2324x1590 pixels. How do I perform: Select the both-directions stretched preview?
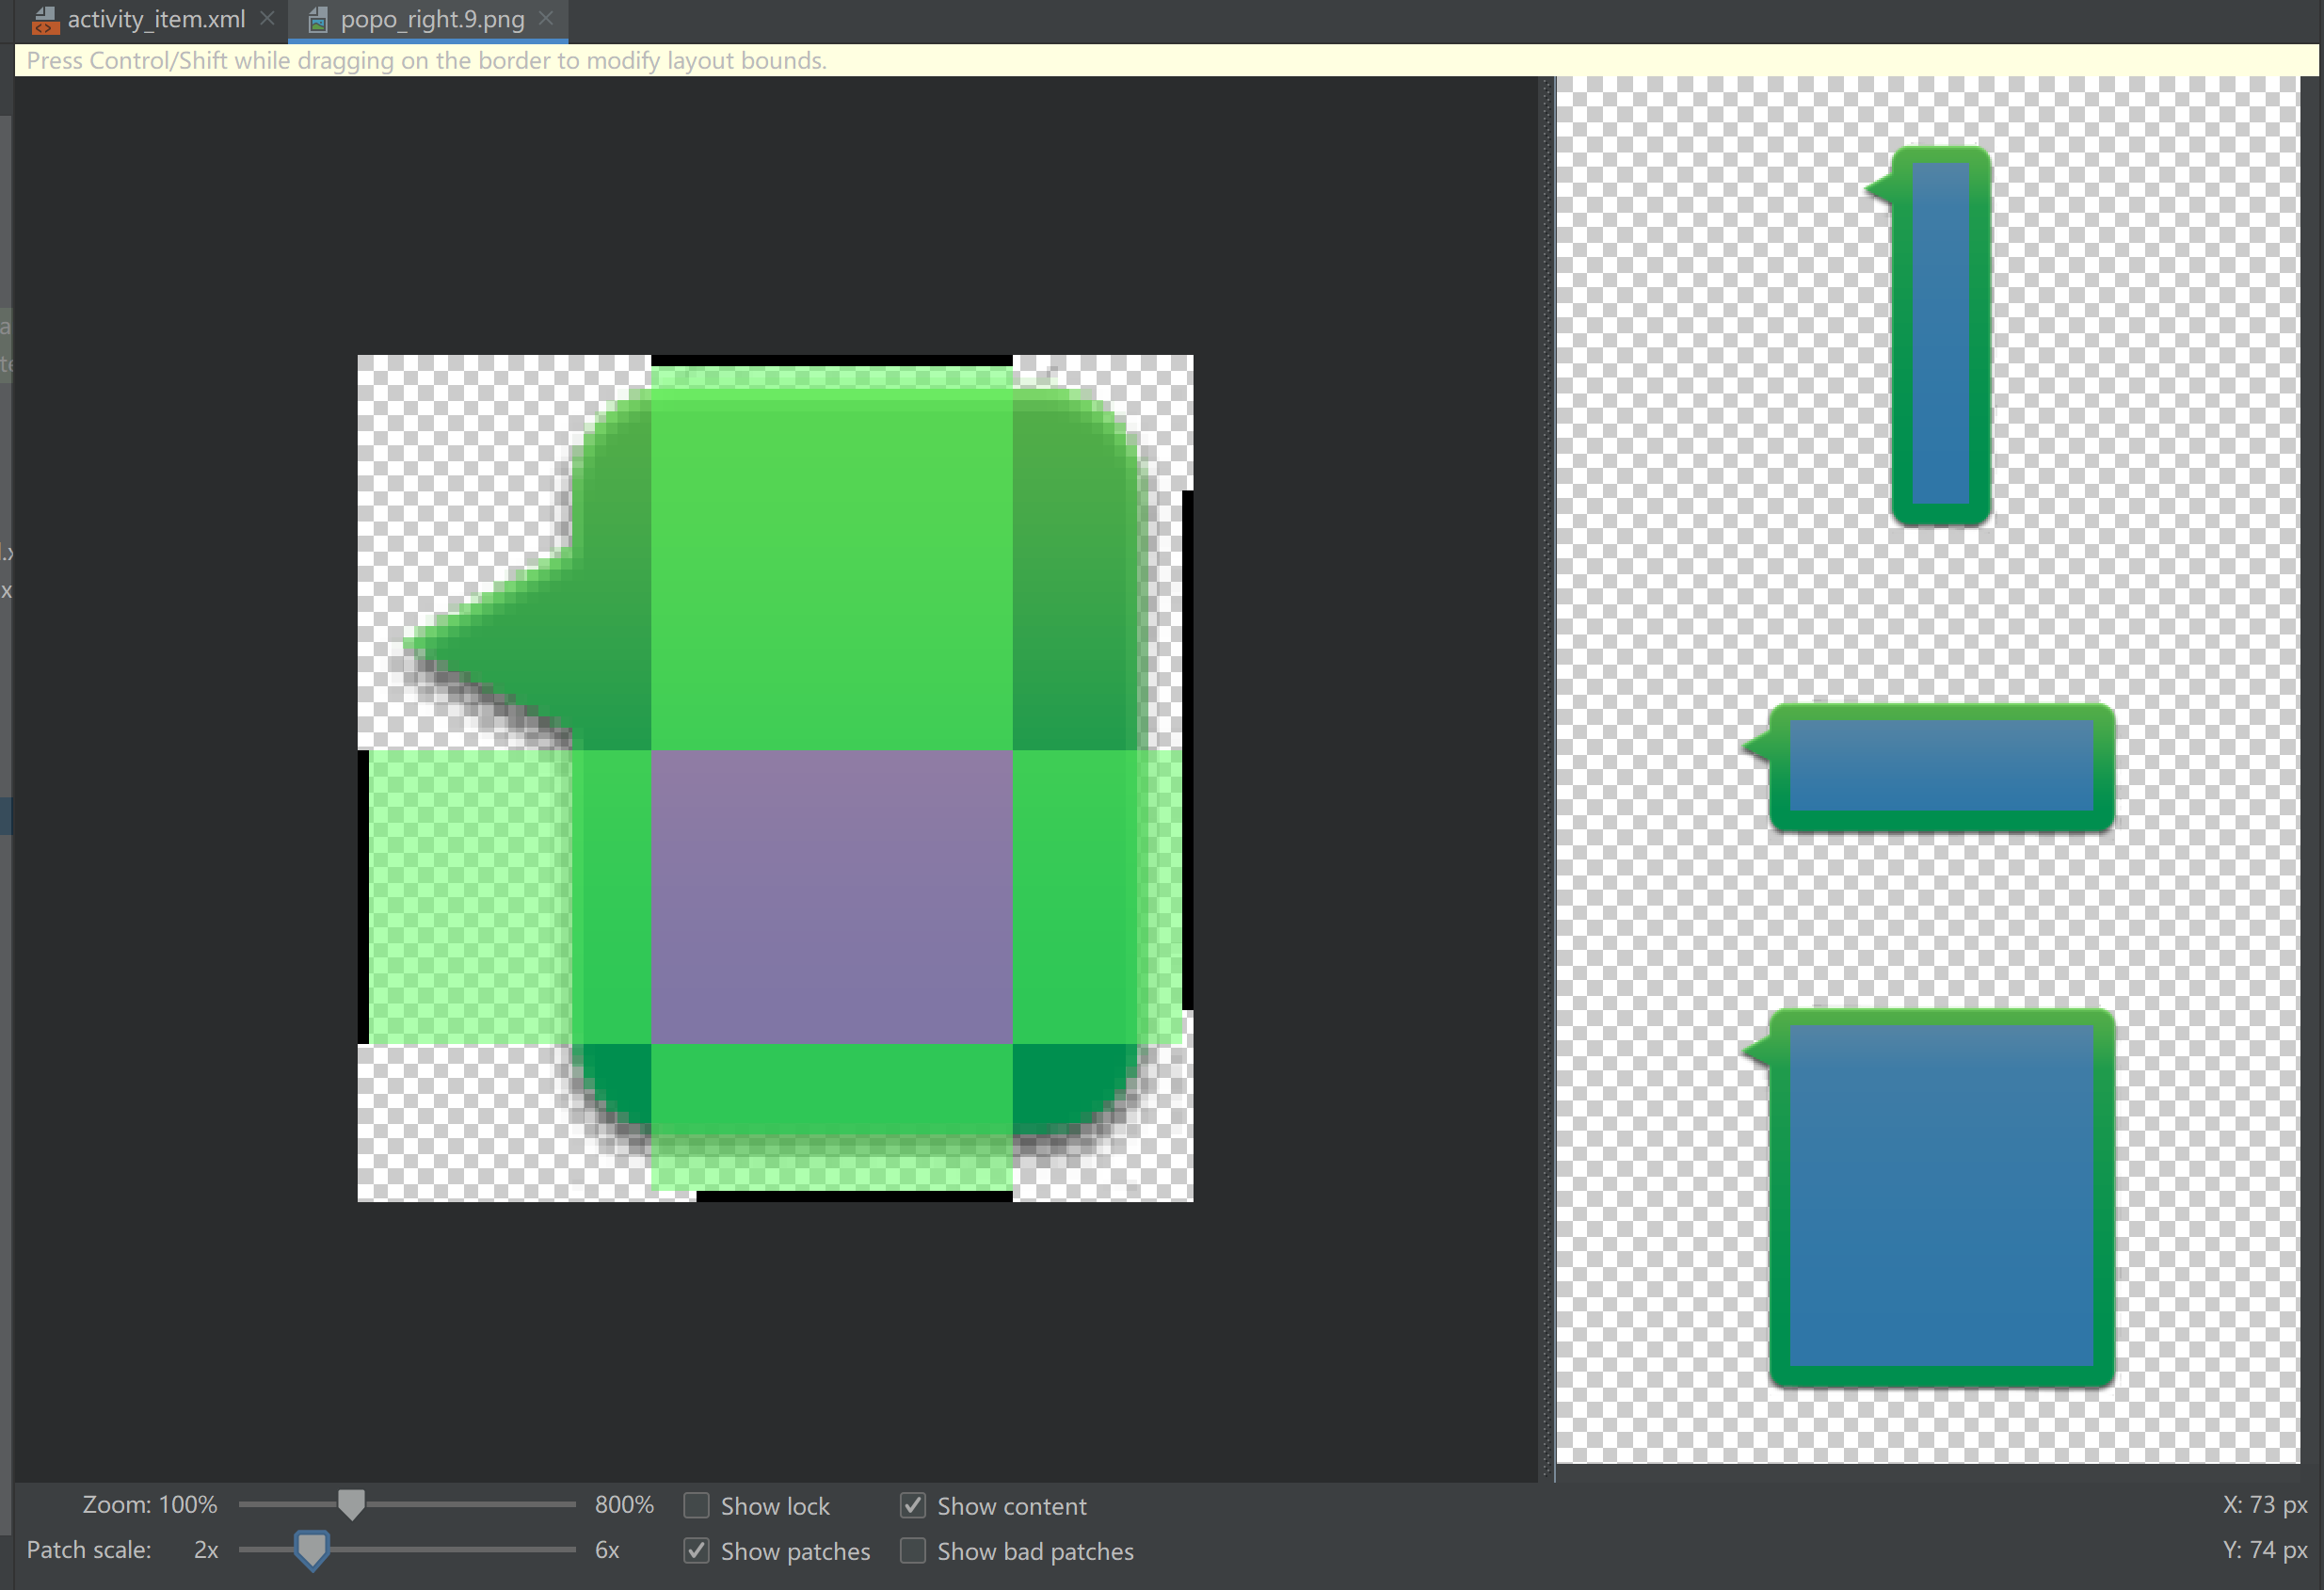[x=1929, y=1198]
